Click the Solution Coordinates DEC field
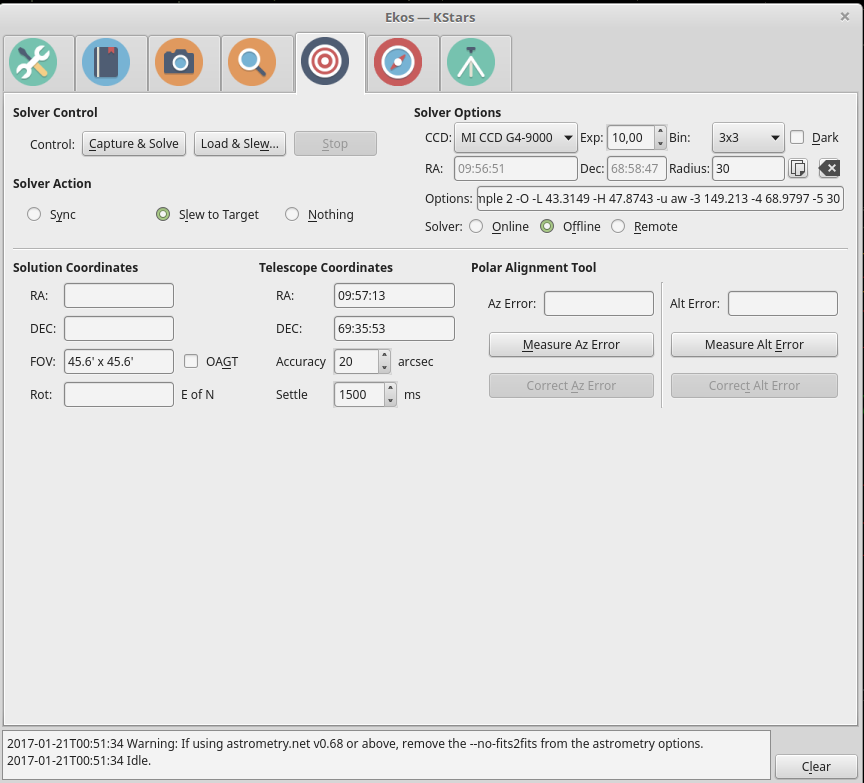 coord(119,328)
